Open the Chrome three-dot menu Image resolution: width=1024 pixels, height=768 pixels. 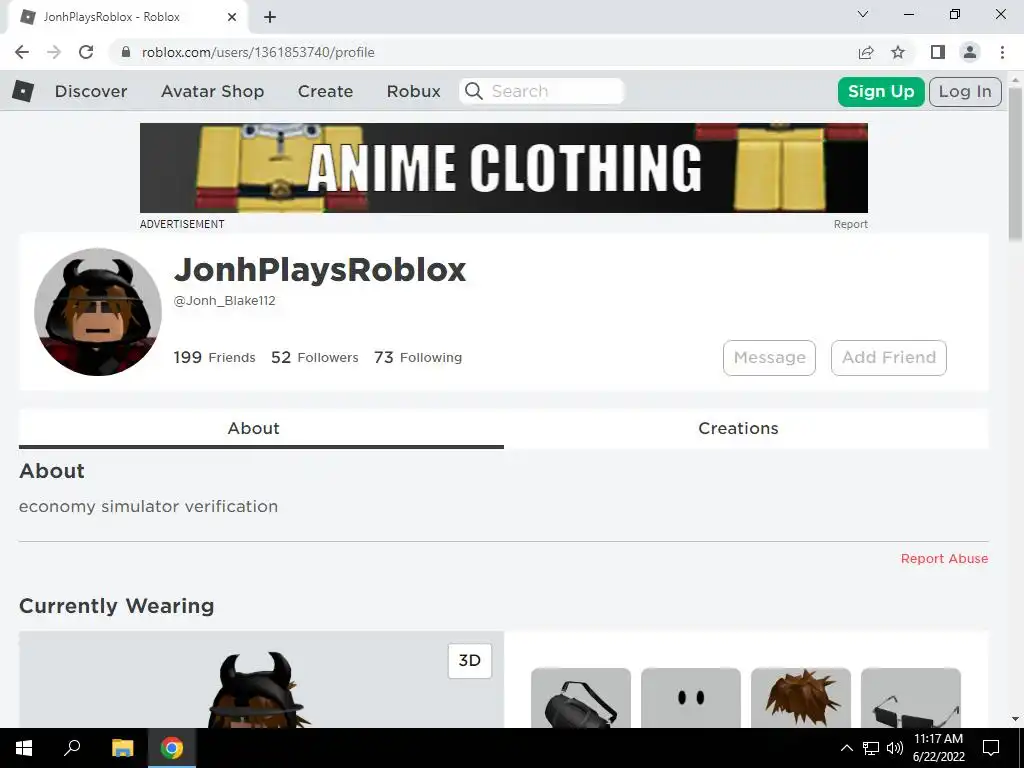click(x=1002, y=52)
